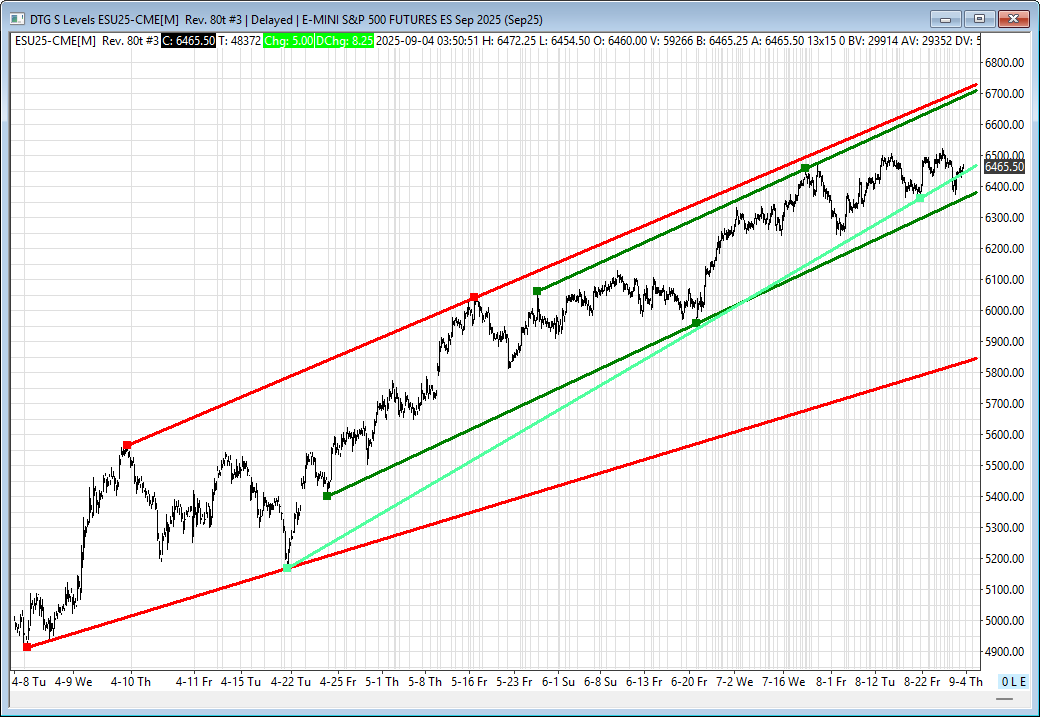Click the '5-16 Fr' date axis label
Viewport: 1040px width, 717px height.
click(x=469, y=681)
